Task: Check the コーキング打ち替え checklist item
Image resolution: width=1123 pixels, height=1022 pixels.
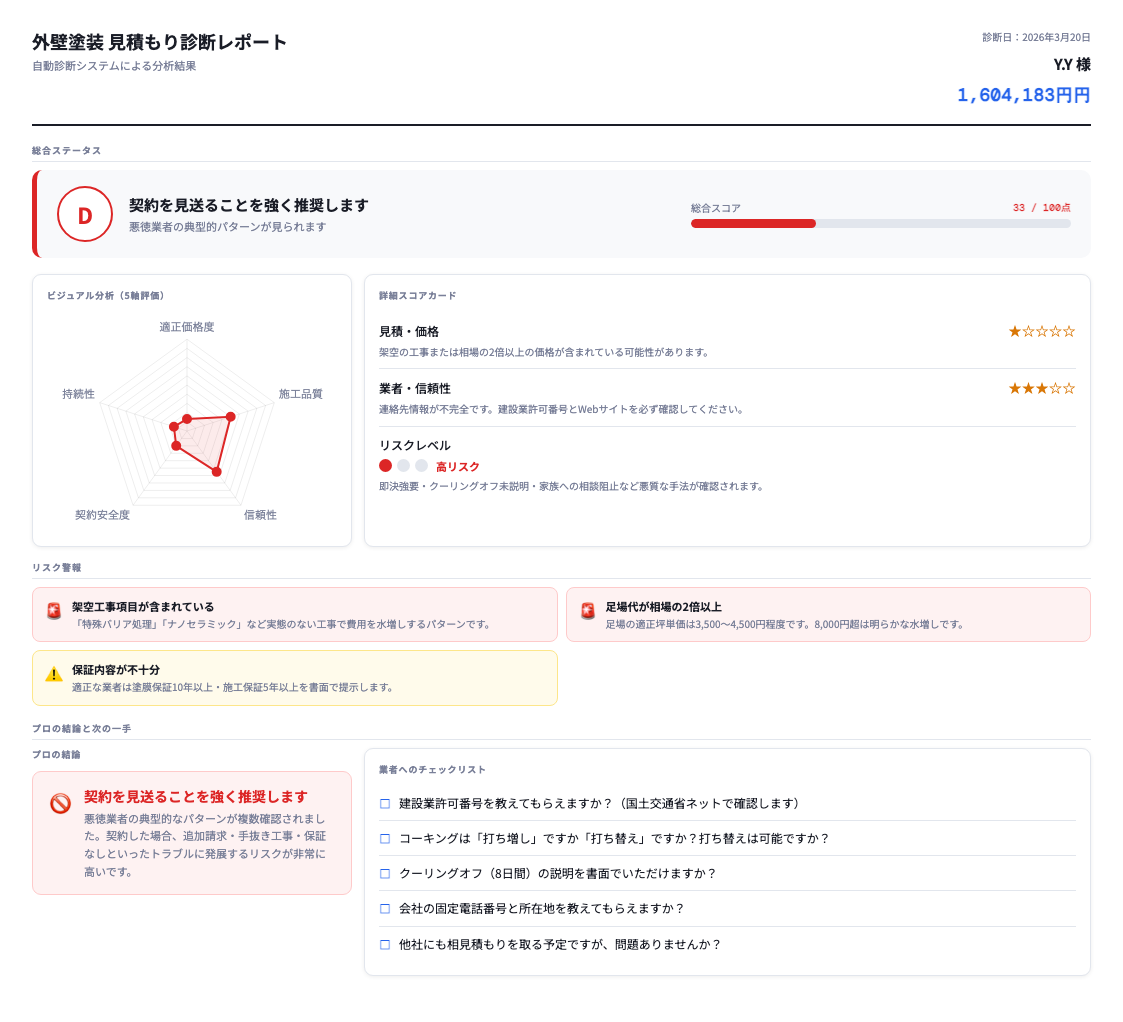Action: point(384,839)
